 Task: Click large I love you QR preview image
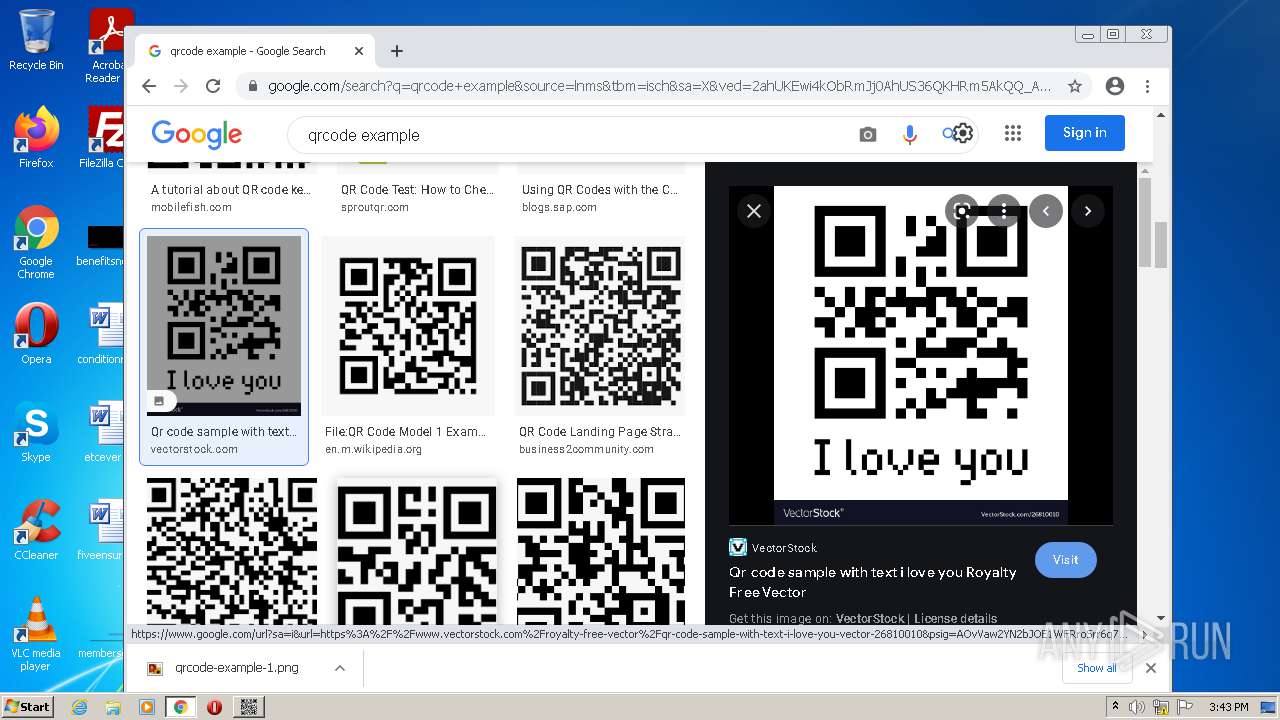pos(921,355)
